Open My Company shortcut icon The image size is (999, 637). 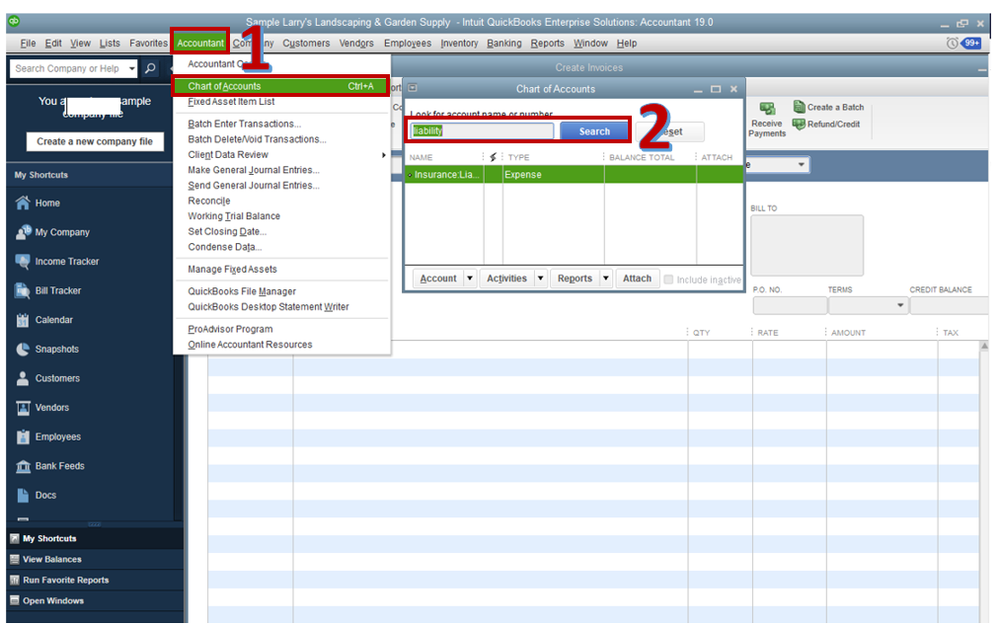click(23, 232)
